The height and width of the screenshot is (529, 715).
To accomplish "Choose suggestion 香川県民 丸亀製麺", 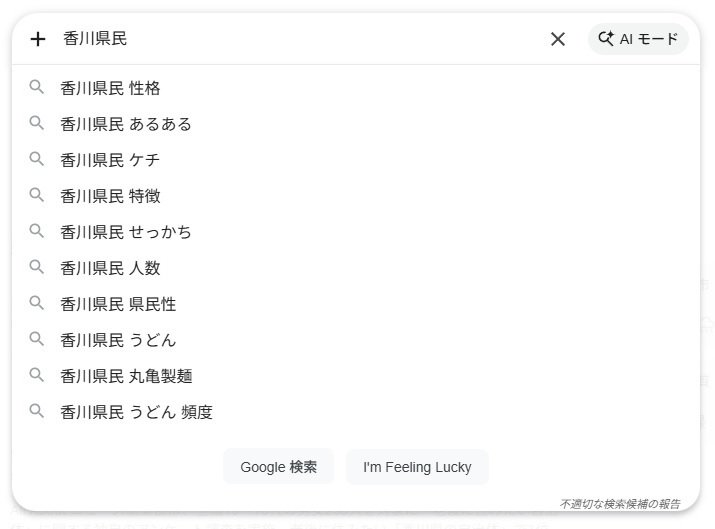I will pyautogui.click(x=126, y=376).
